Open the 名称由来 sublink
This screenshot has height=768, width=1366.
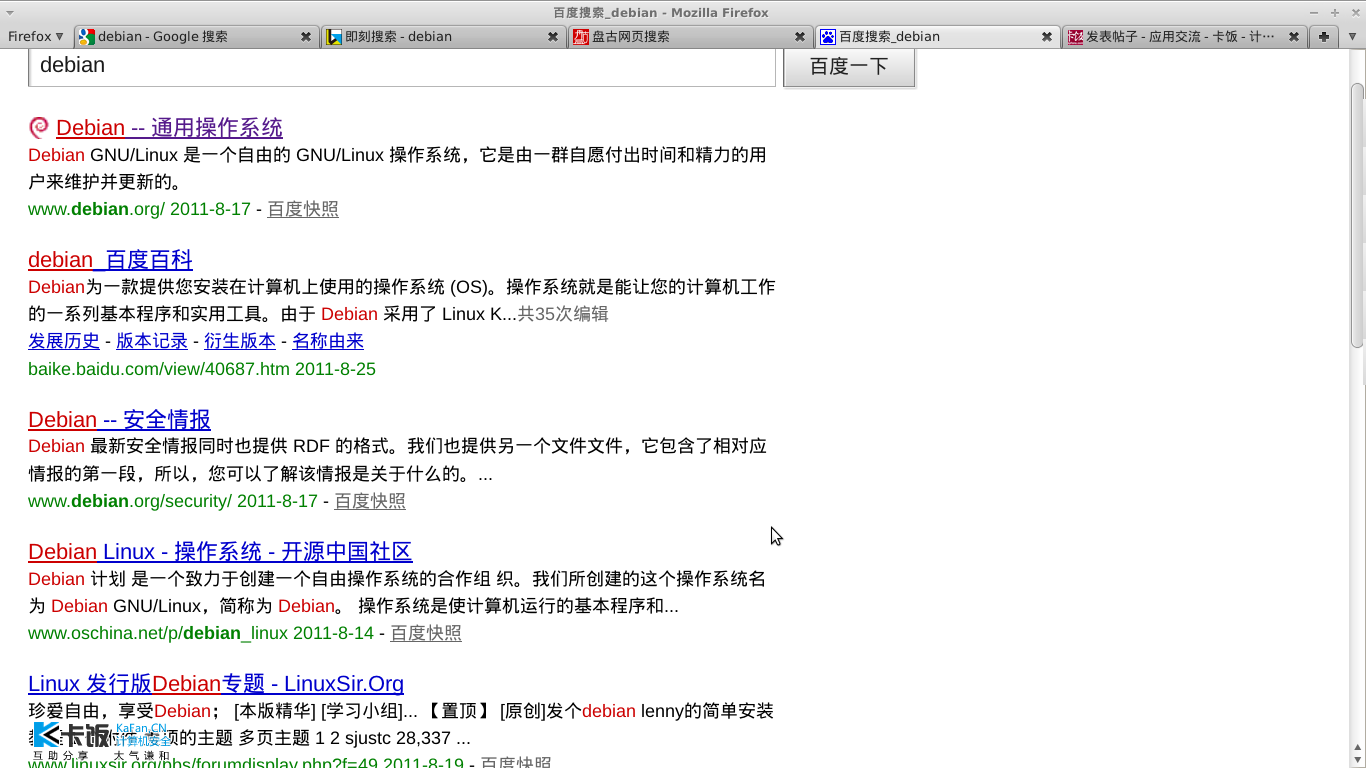coord(328,341)
